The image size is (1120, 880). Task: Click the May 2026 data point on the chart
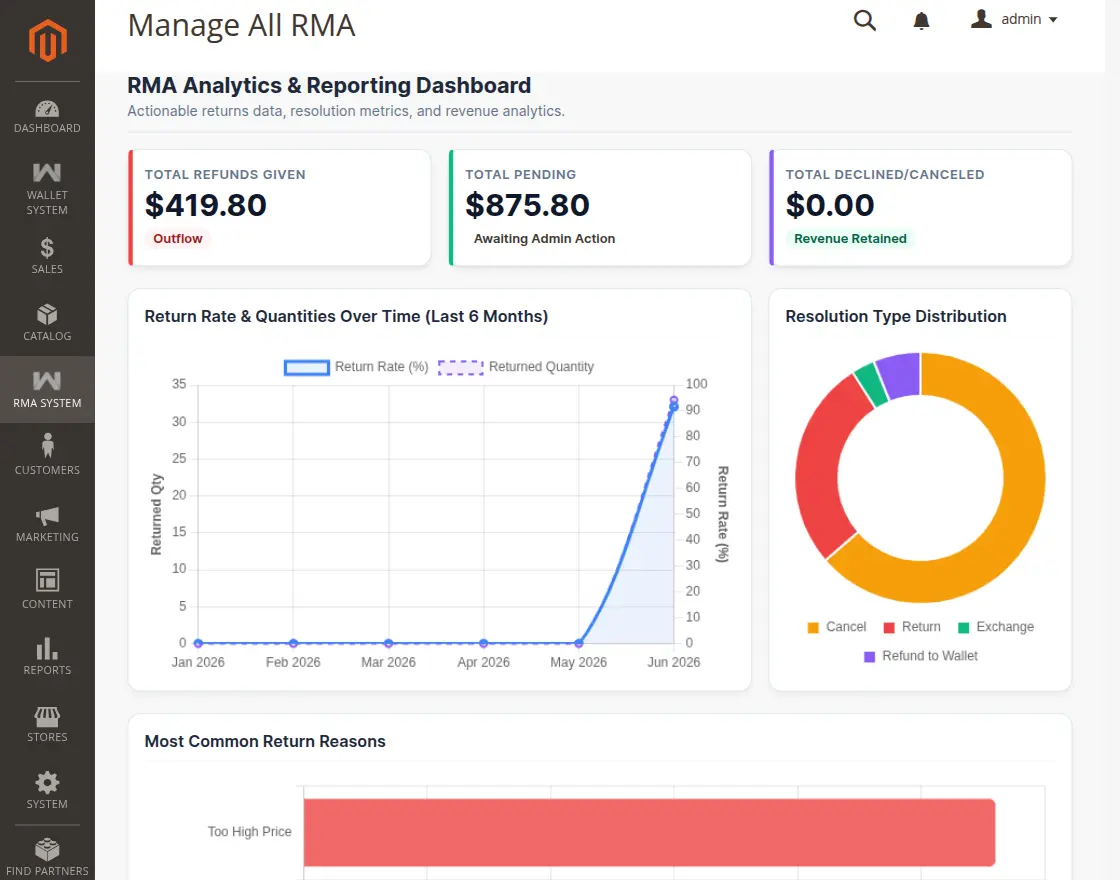(x=579, y=644)
